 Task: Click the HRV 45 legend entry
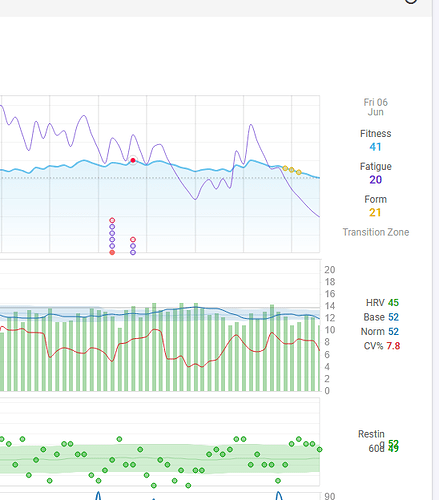382,303
